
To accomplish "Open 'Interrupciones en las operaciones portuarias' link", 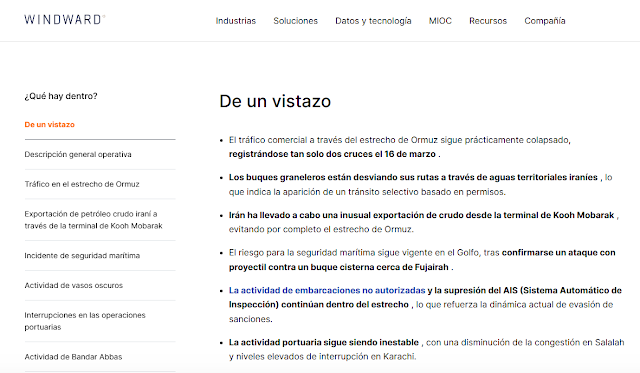I will [x=85, y=321].
